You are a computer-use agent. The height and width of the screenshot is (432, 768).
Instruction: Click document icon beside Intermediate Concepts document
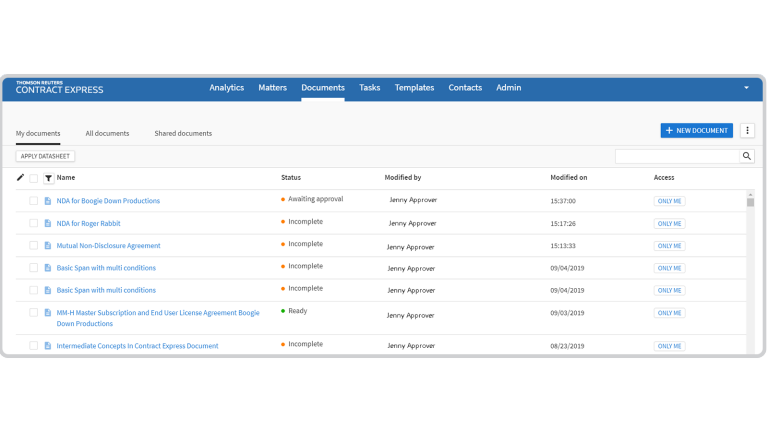(x=48, y=346)
